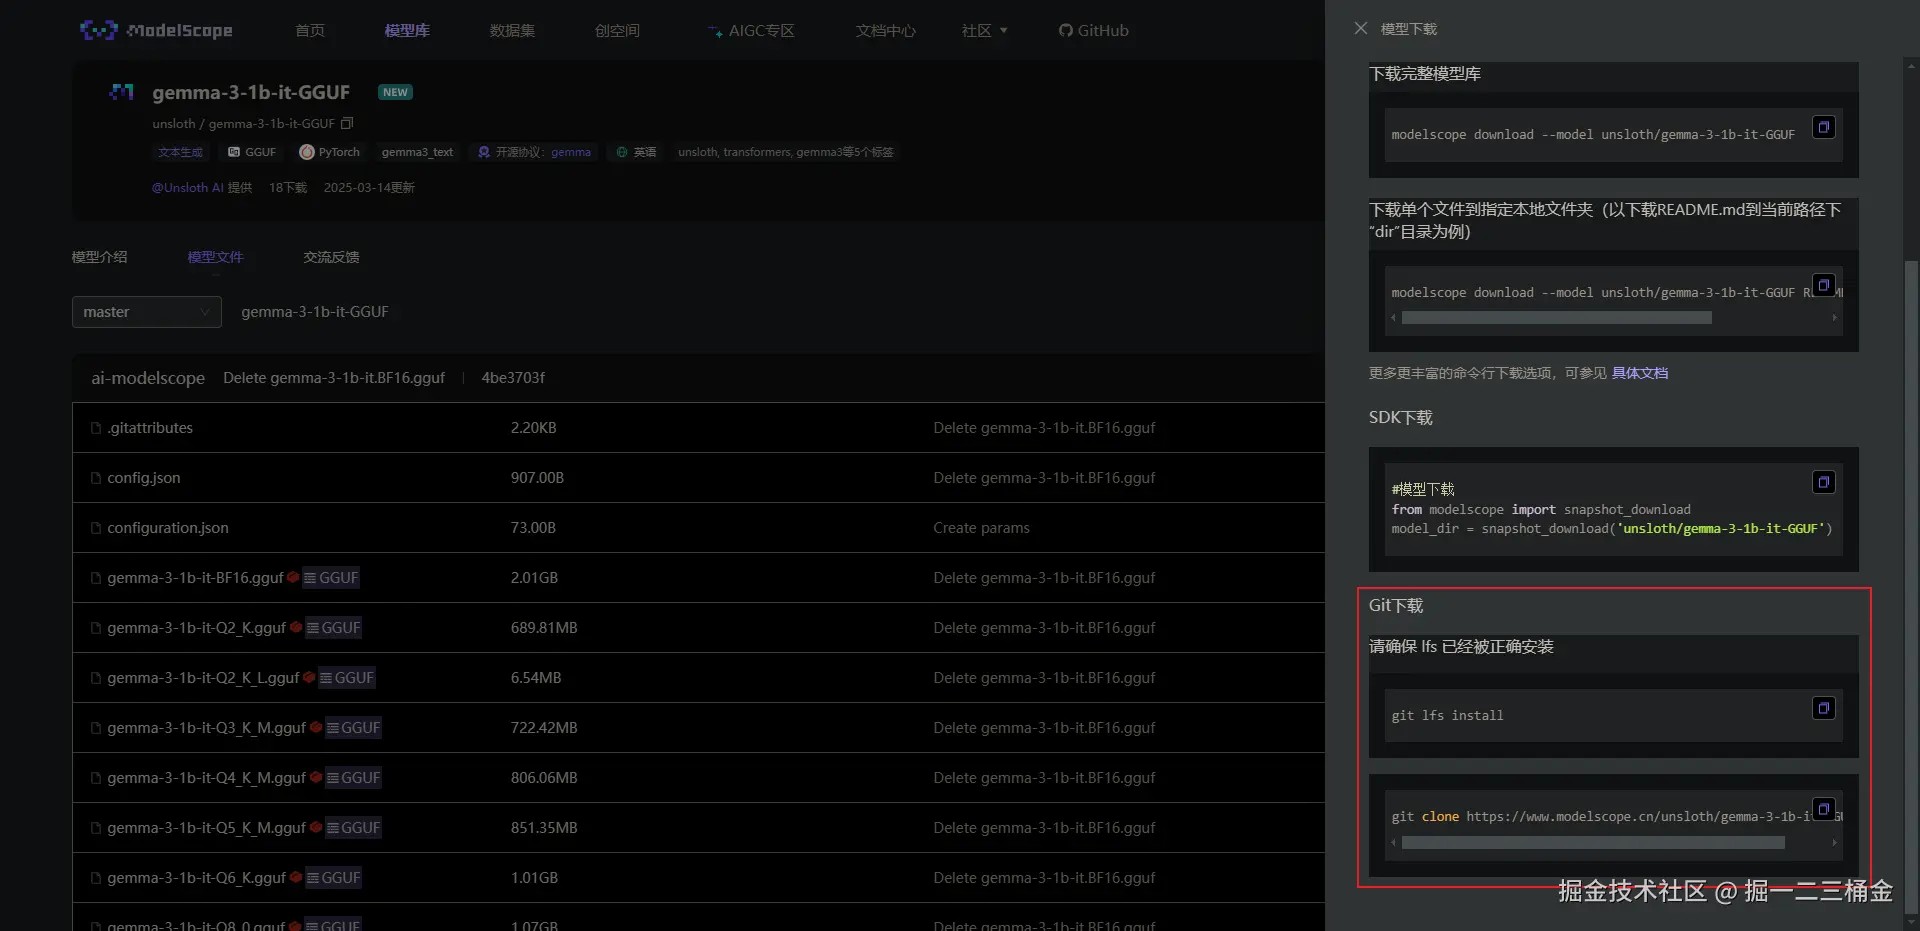The height and width of the screenshot is (931, 1920).
Task: Click the GGUF badge for gemma-3-1b-it-Q2_K_L.gguf
Action: click(x=347, y=678)
